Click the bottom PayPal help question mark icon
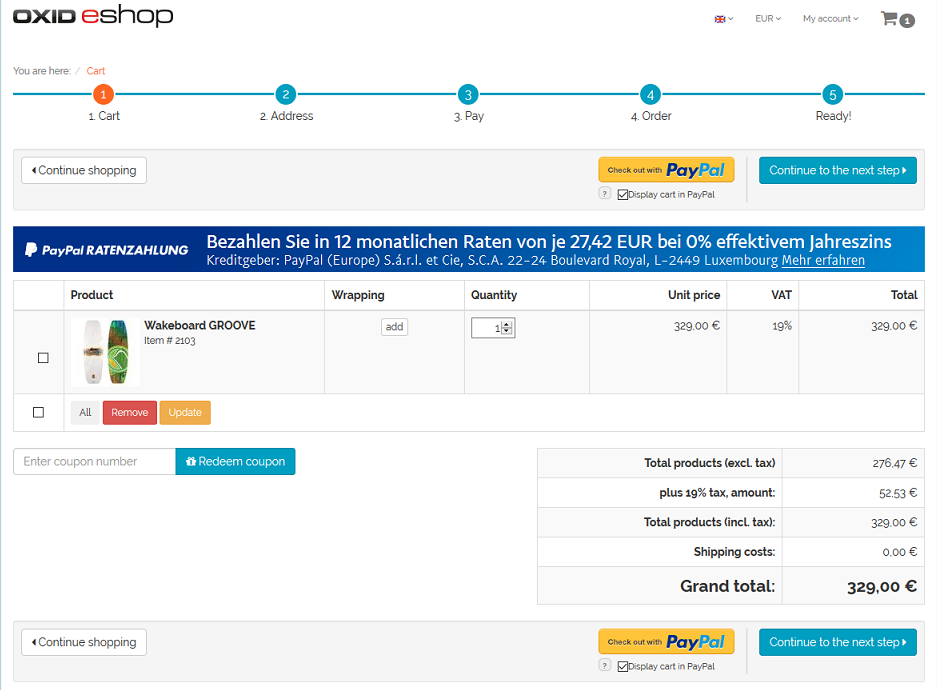This screenshot has height=690, width=937. coord(605,666)
